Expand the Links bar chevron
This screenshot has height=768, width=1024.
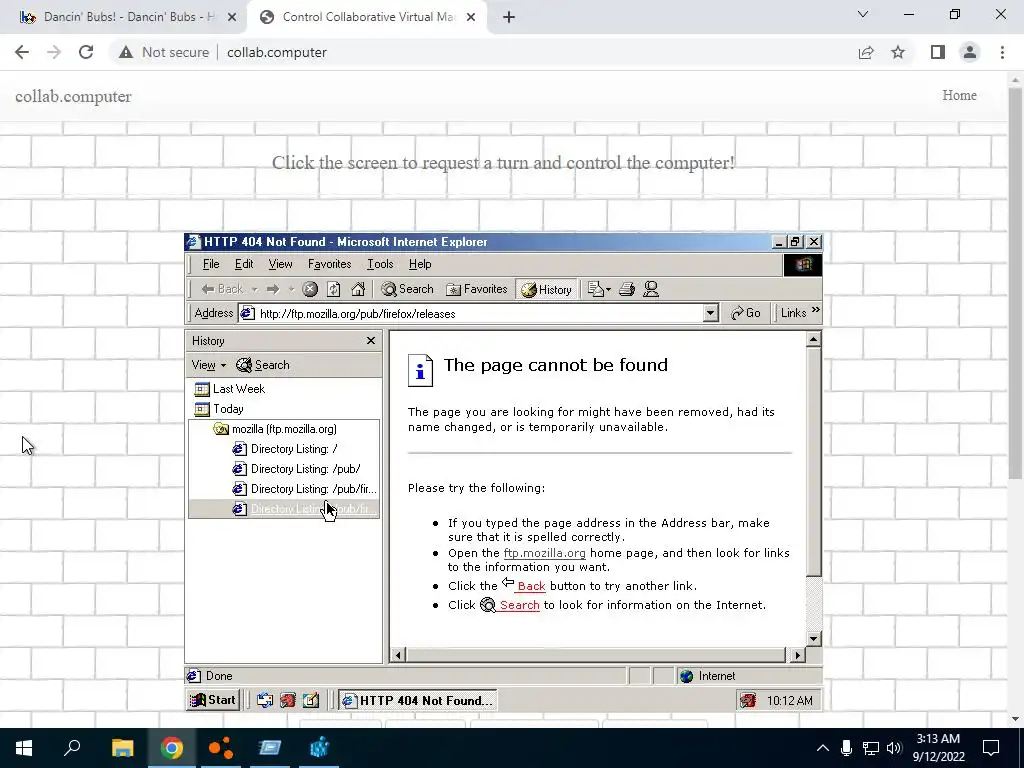click(x=815, y=310)
